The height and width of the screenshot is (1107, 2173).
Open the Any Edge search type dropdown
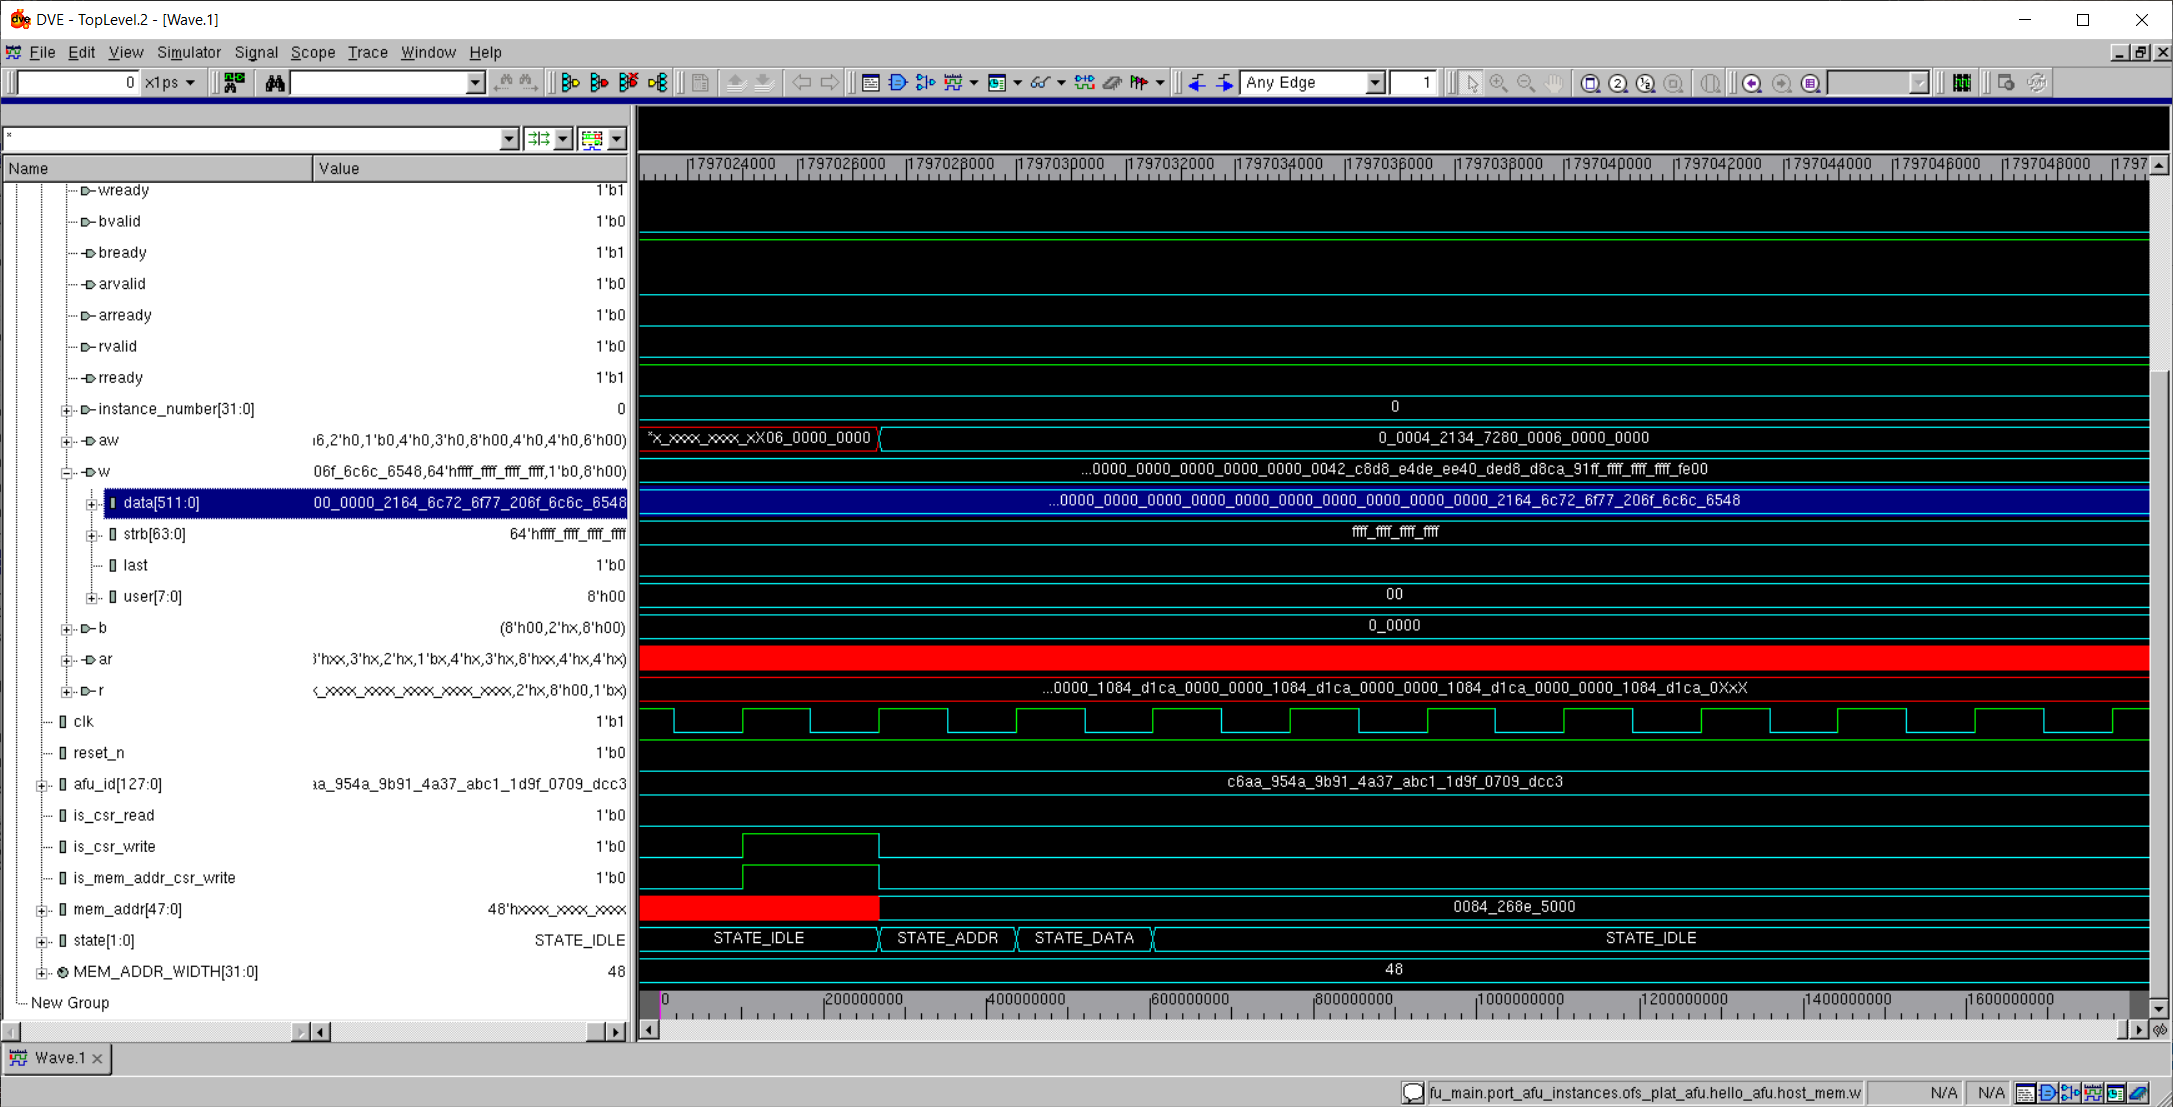pos(1375,83)
